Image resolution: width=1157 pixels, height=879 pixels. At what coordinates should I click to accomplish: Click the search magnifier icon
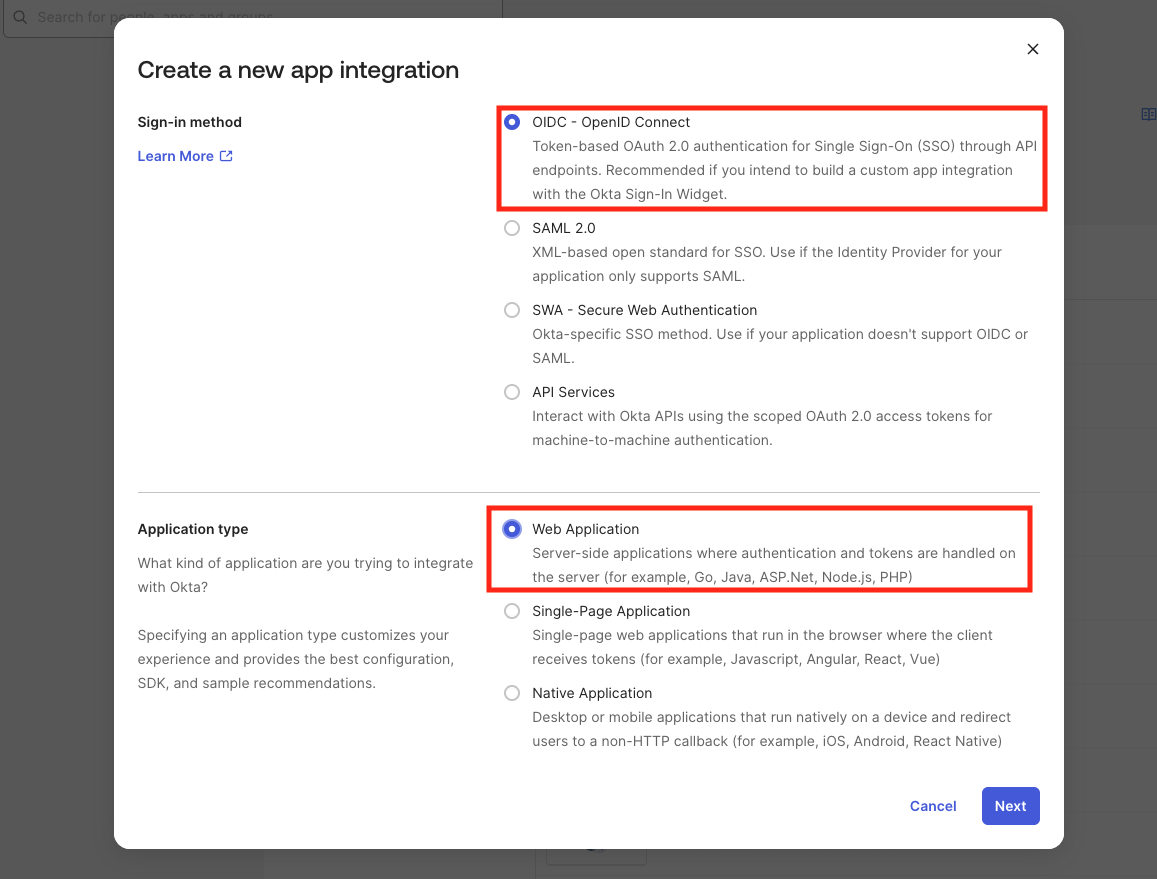click(x=21, y=17)
